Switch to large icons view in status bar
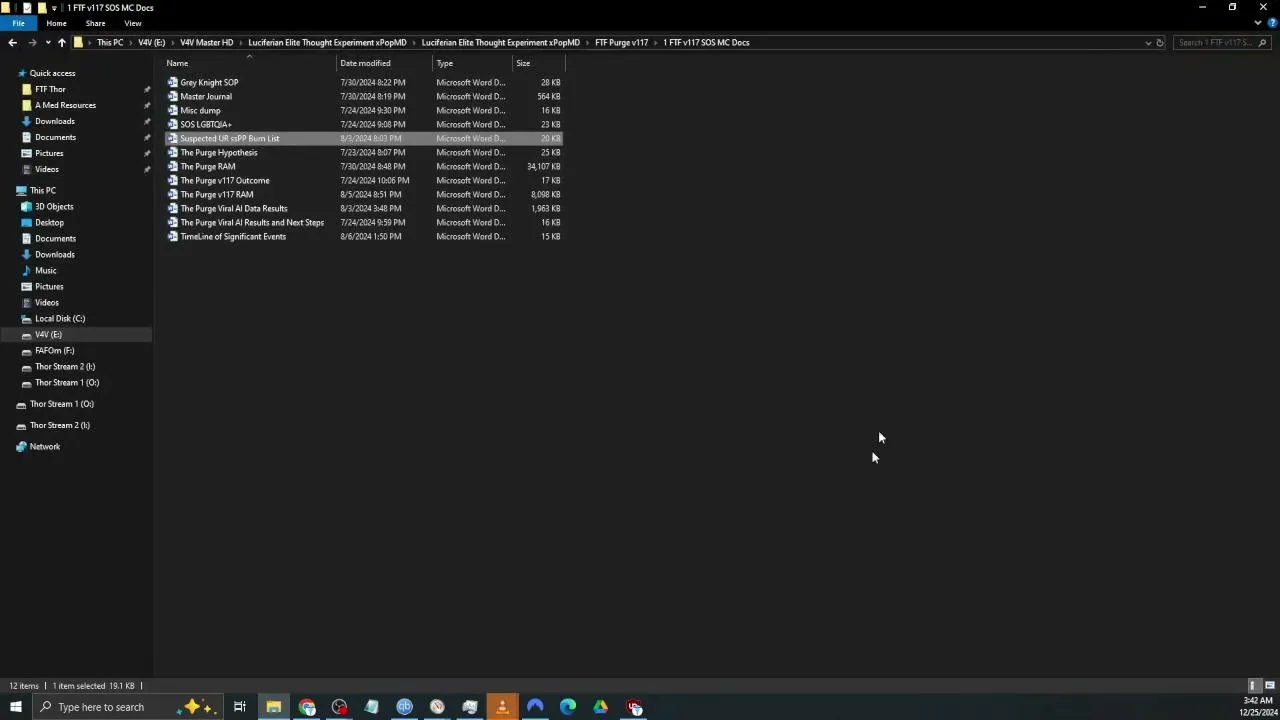This screenshot has width=1280, height=720. (1269, 686)
